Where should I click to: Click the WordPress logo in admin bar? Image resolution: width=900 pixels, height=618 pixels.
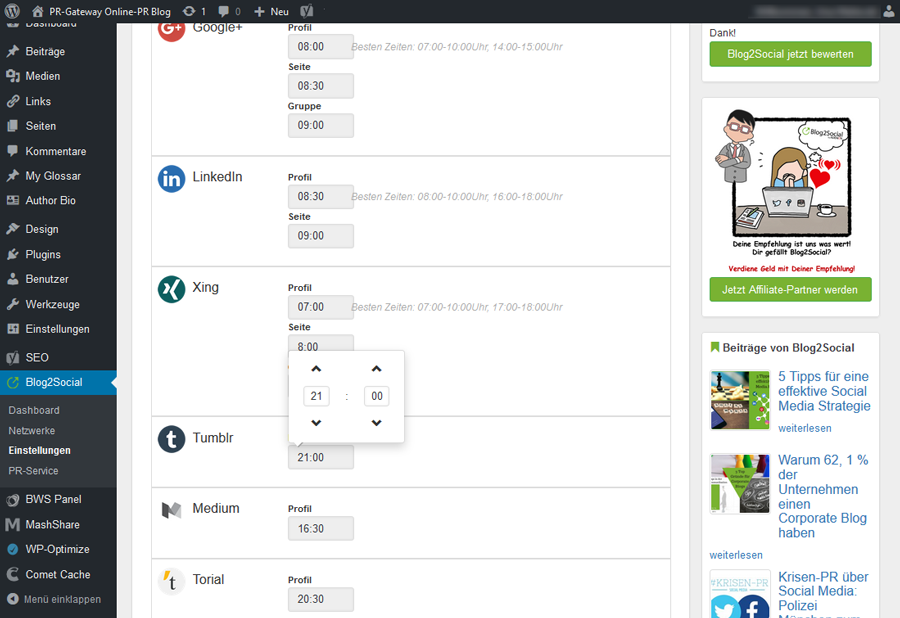pyautogui.click(x=12, y=11)
